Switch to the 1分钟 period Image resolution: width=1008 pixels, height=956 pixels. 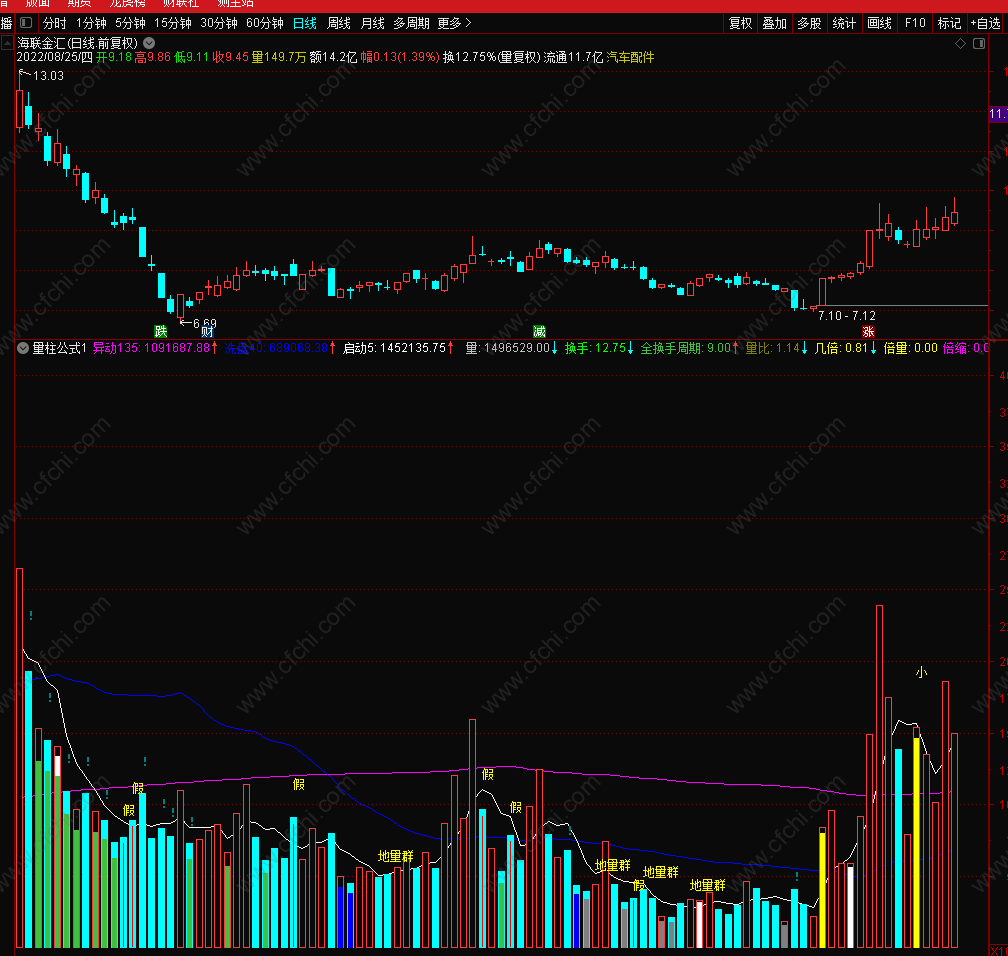[x=91, y=24]
